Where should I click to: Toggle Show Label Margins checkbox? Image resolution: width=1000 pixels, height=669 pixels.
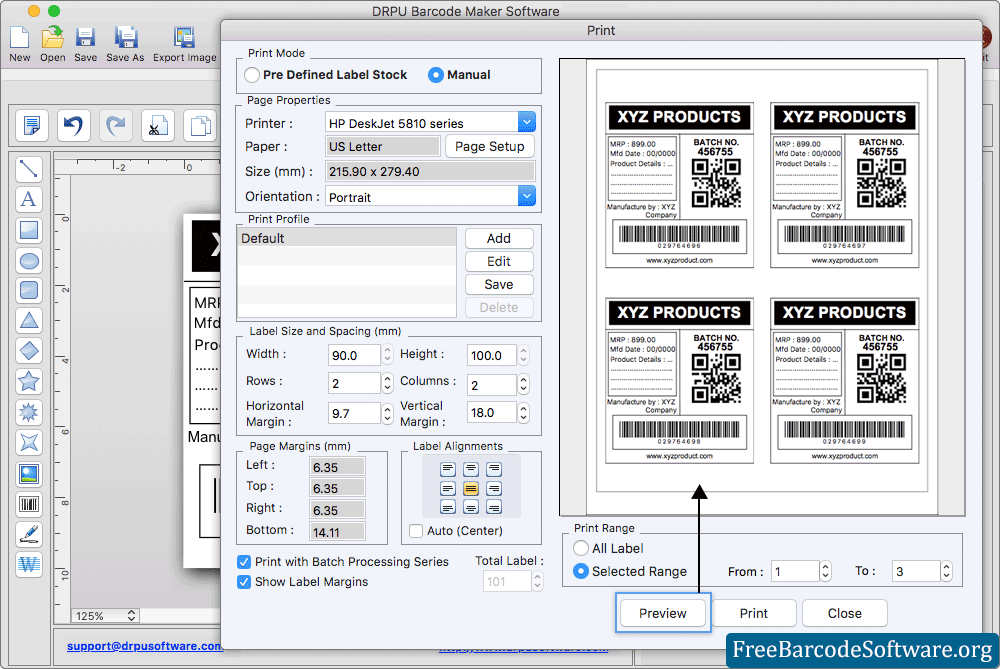244,582
